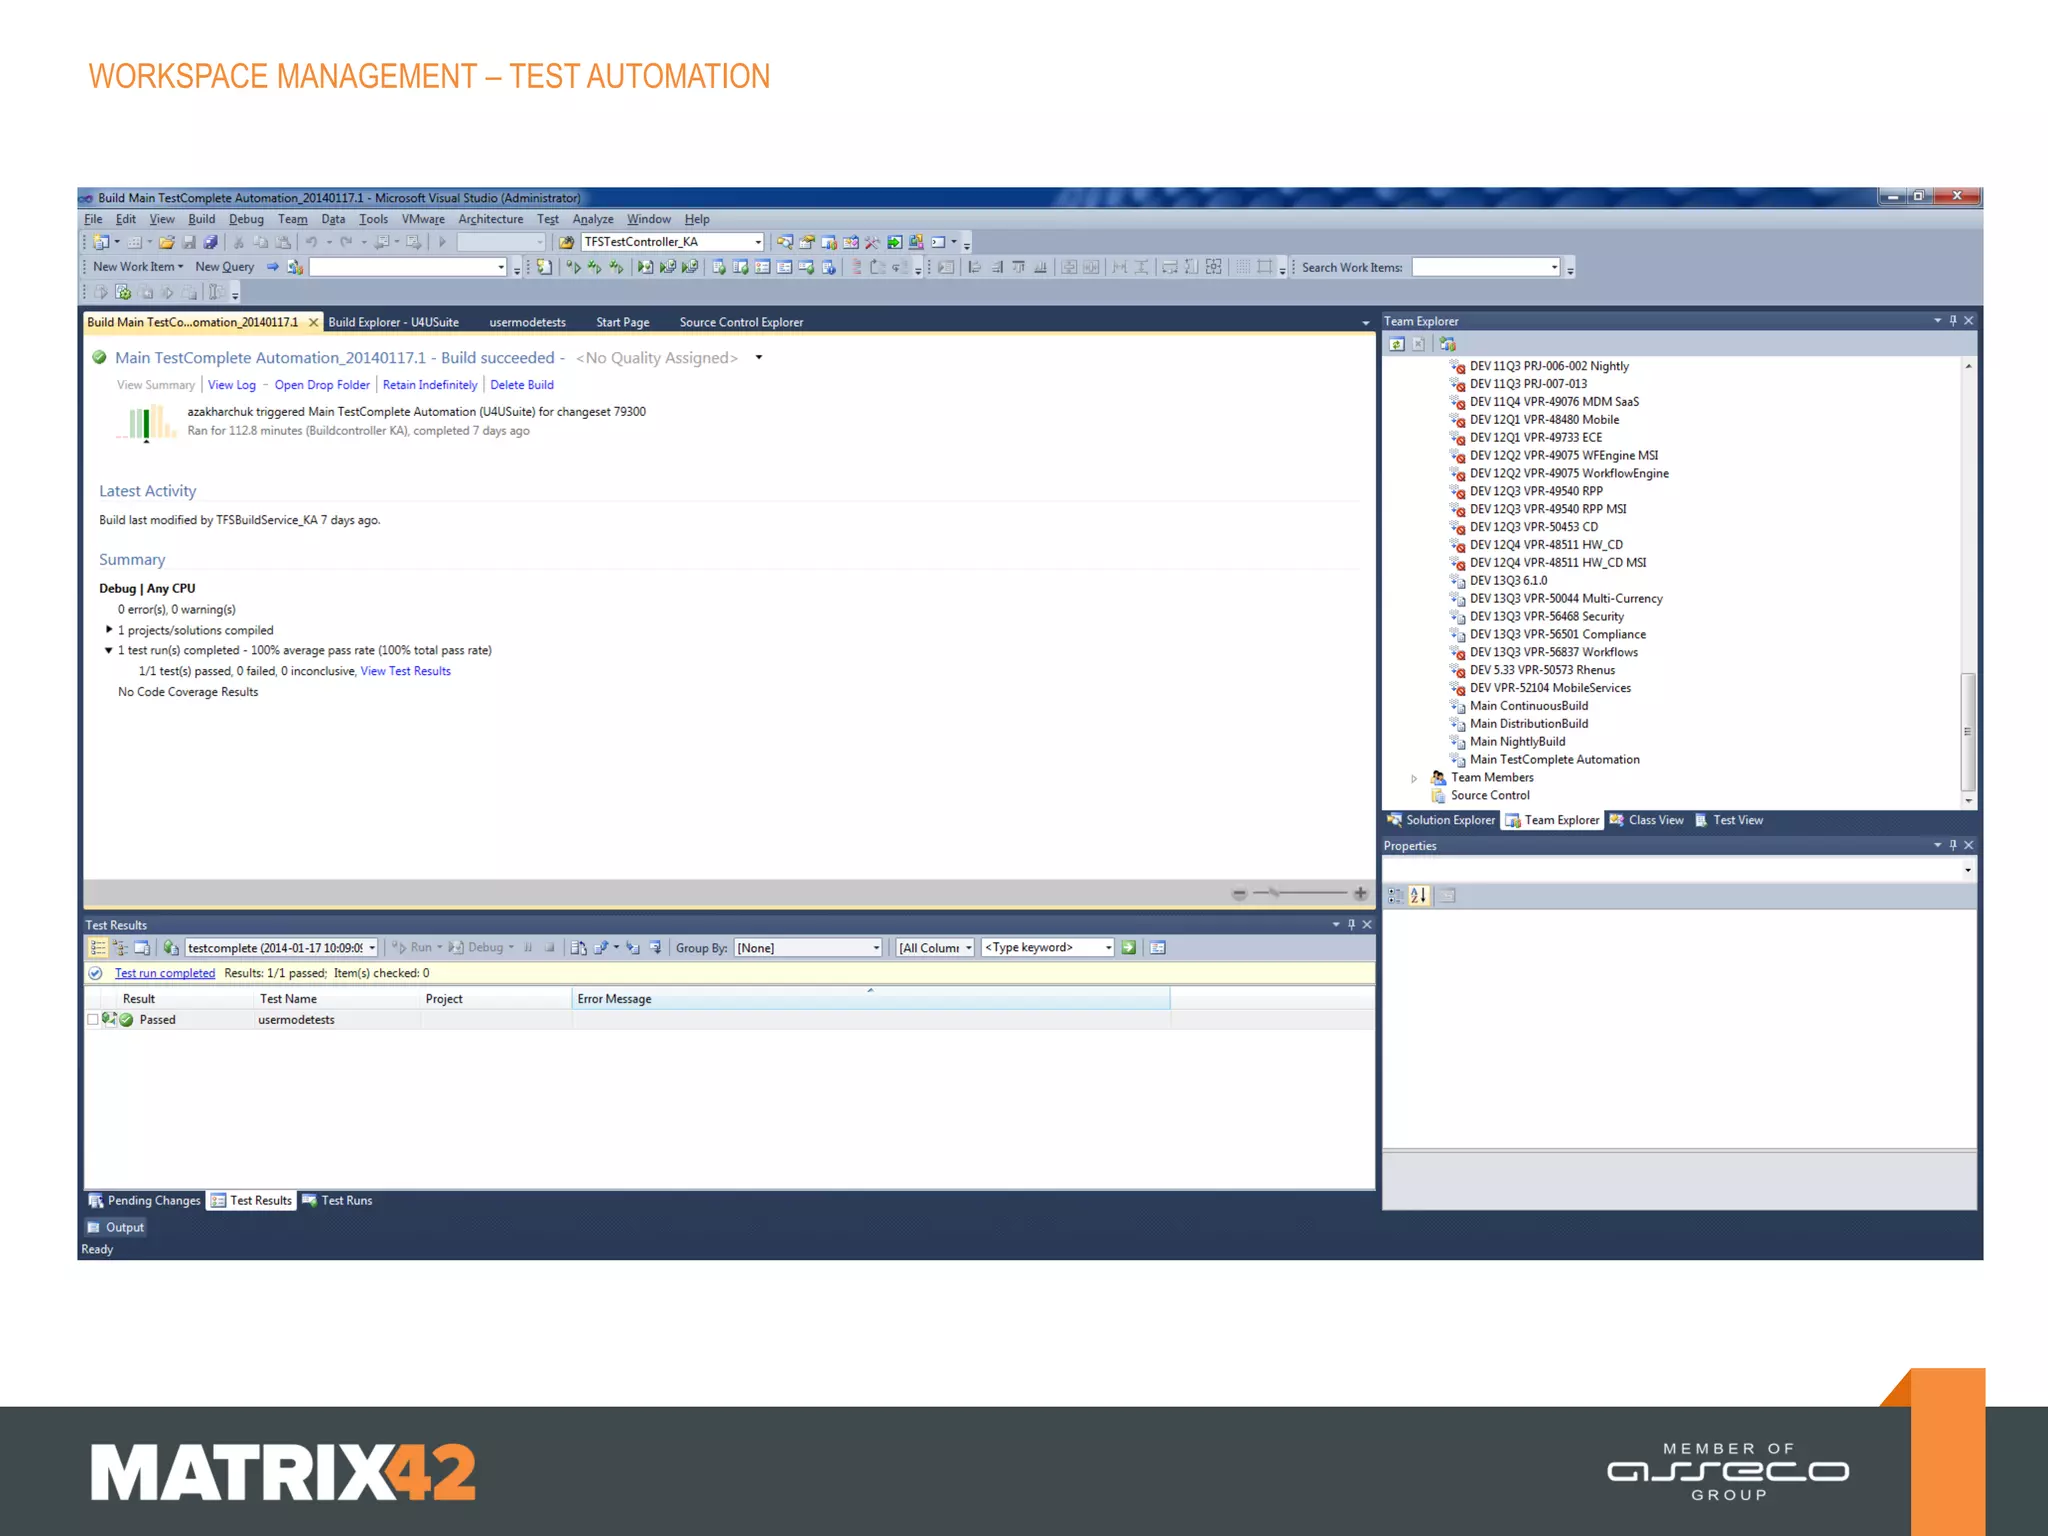This screenshot has height=1536, width=2048.
Task: Click the green build succeeded status icon
Action: tap(99, 357)
